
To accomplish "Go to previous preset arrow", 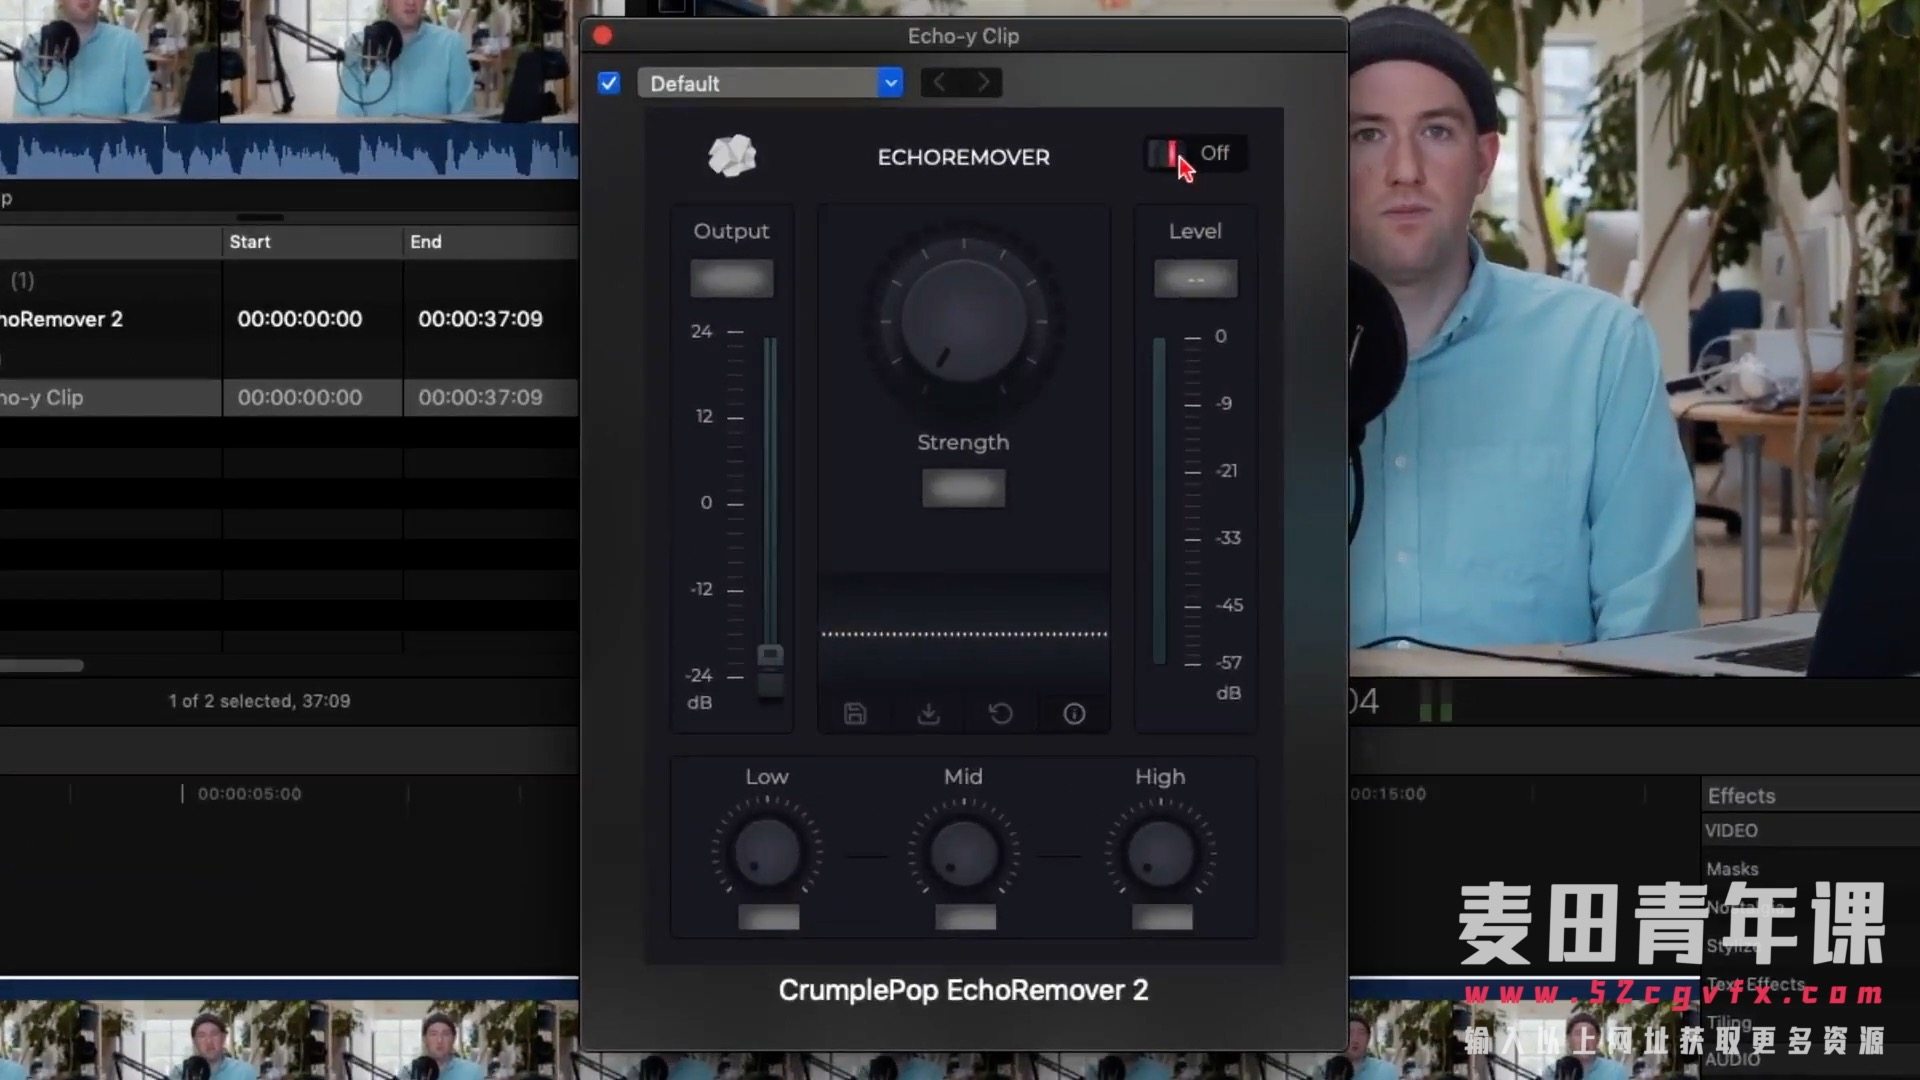I will [940, 83].
